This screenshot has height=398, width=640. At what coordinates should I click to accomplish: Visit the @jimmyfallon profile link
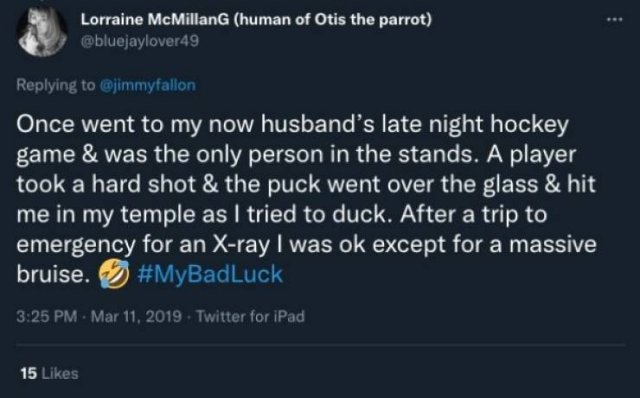148,85
